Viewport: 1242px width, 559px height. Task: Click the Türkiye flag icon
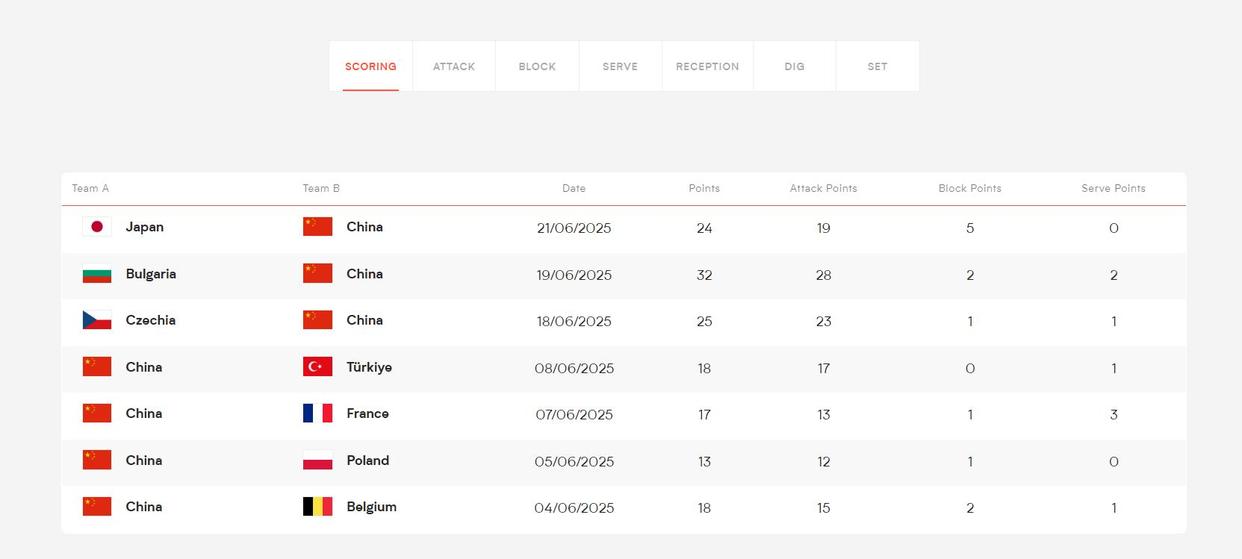pyautogui.click(x=318, y=367)
